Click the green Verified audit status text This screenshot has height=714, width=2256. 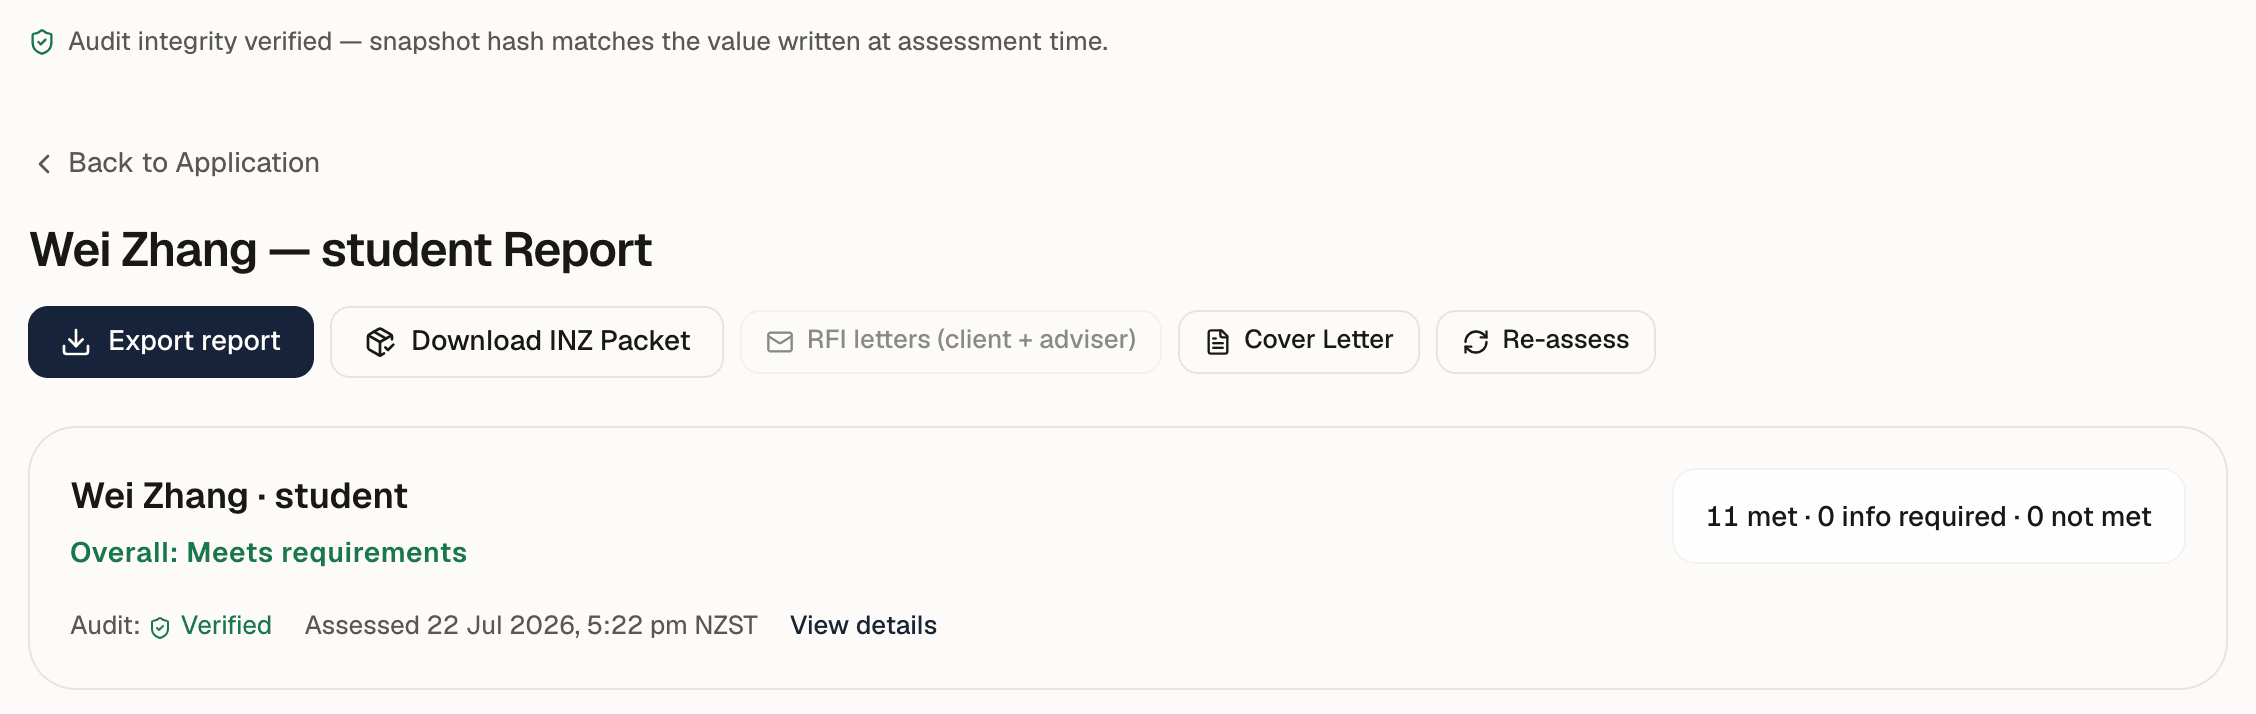coord(226,626)
